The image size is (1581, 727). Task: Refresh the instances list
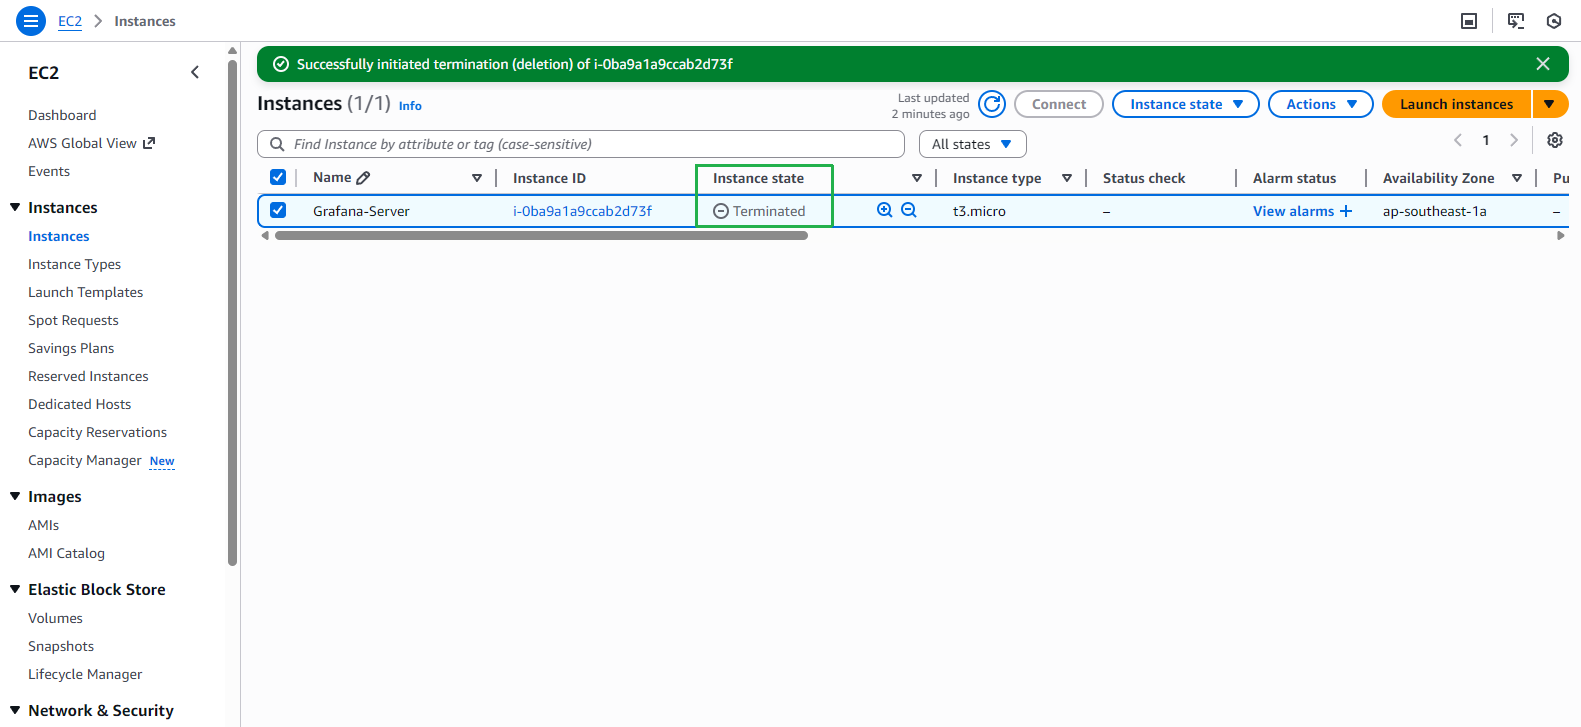pos(992,104)
